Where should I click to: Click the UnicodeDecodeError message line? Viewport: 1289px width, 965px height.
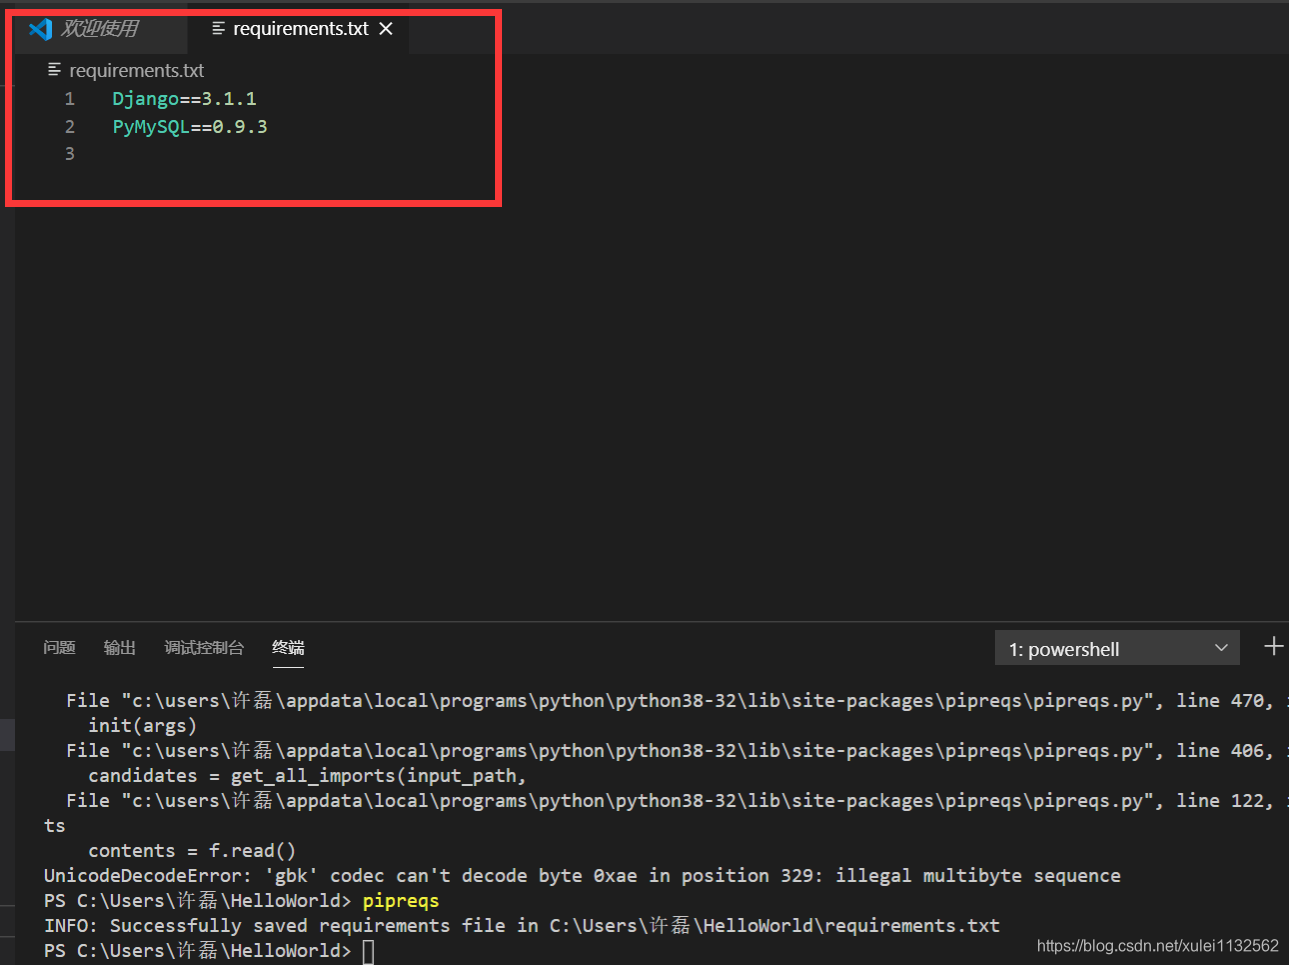[582, 876]
